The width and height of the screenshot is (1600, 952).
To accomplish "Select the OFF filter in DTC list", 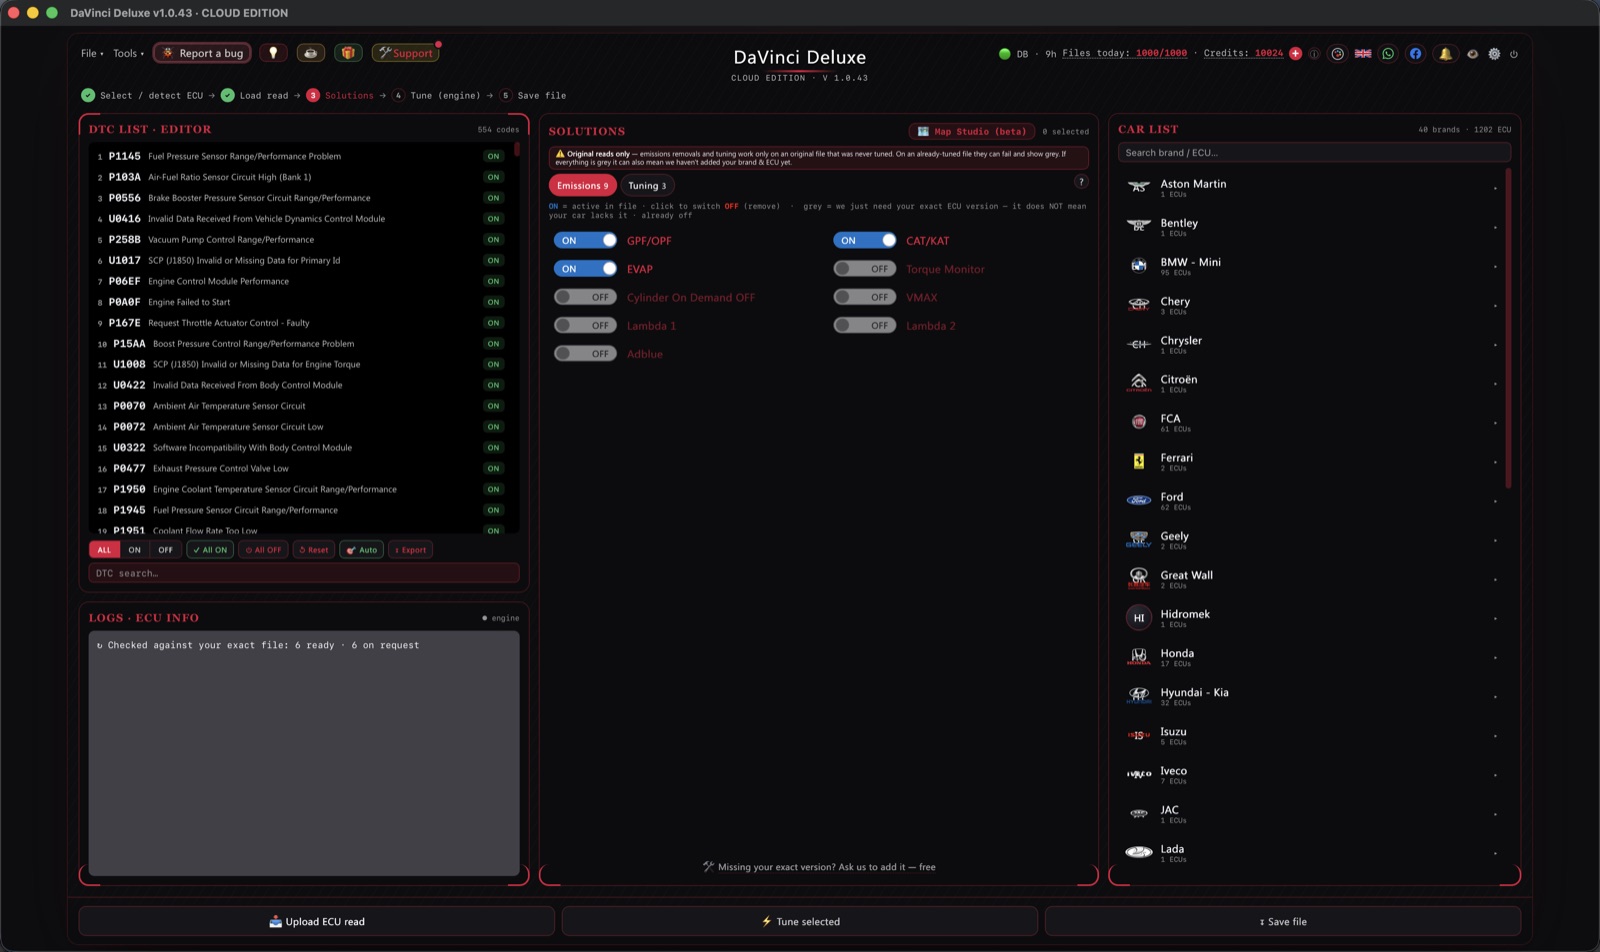I will 165,550.
